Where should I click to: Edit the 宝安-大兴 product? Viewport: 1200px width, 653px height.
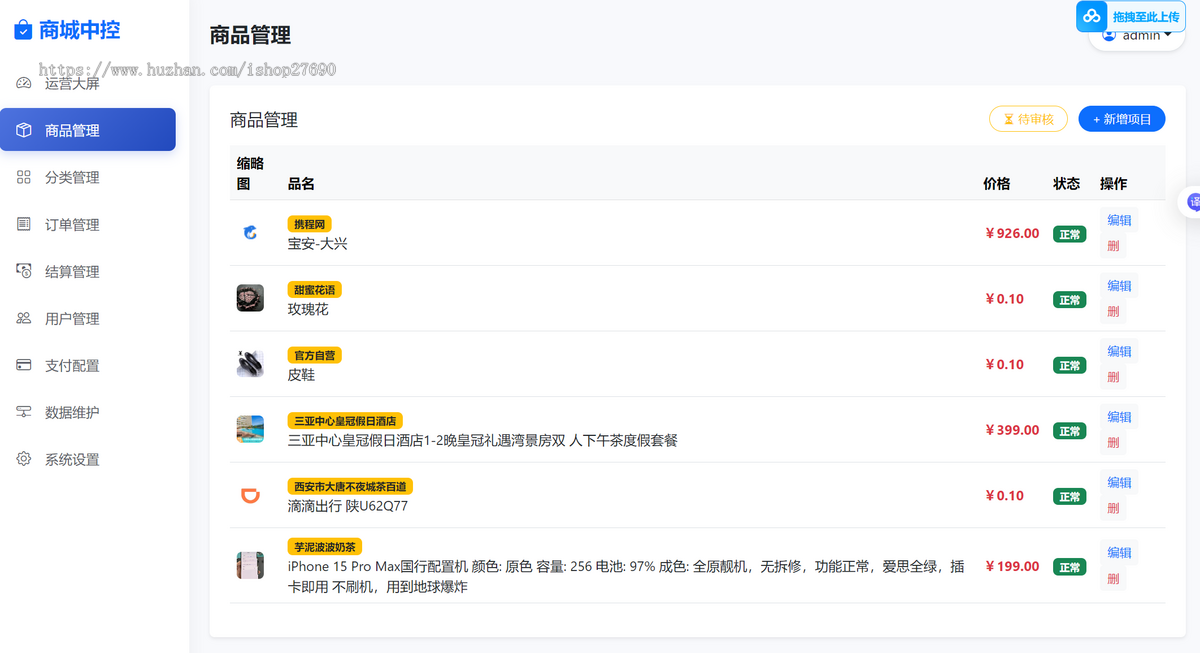pyautogui.click(x=1119, y=220)
